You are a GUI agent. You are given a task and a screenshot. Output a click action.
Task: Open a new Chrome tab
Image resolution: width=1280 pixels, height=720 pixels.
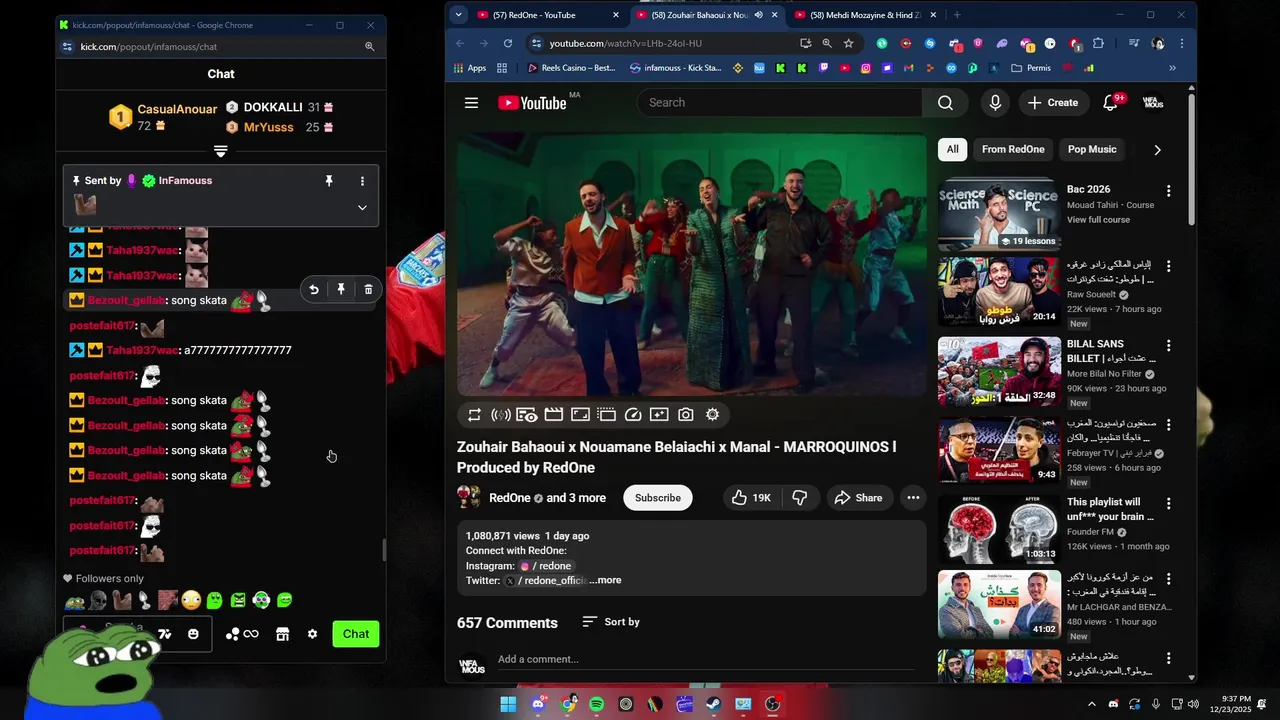coord(957,15)
